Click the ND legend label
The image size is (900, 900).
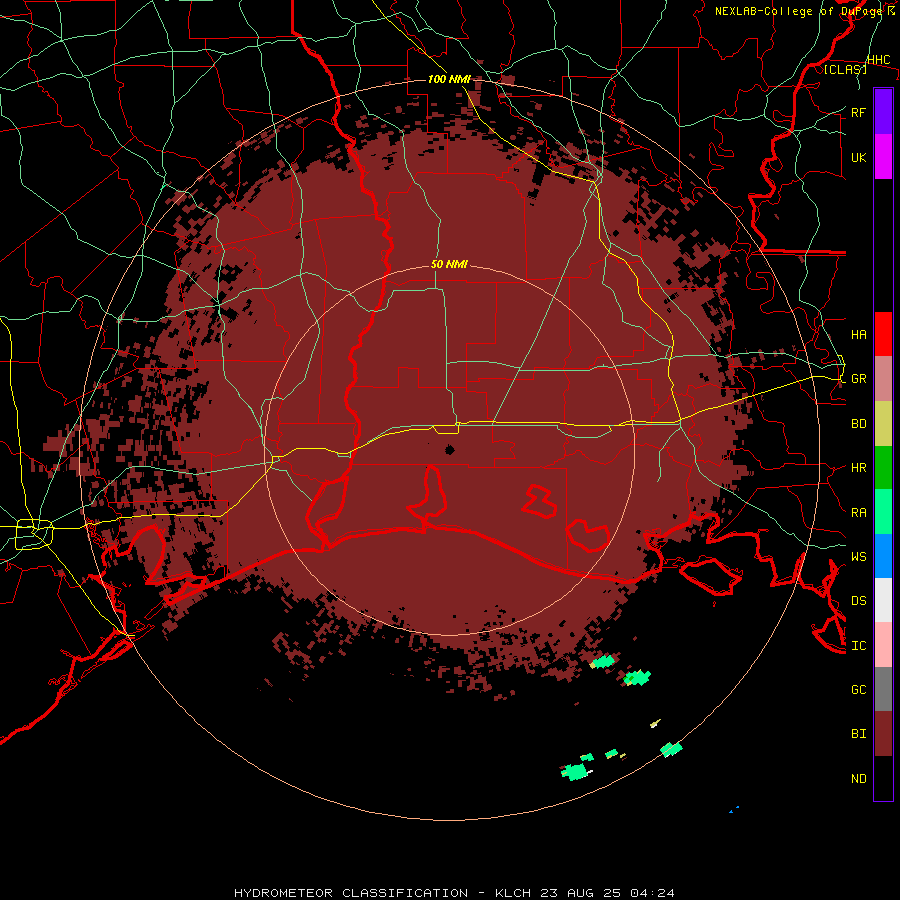point(858,779)
